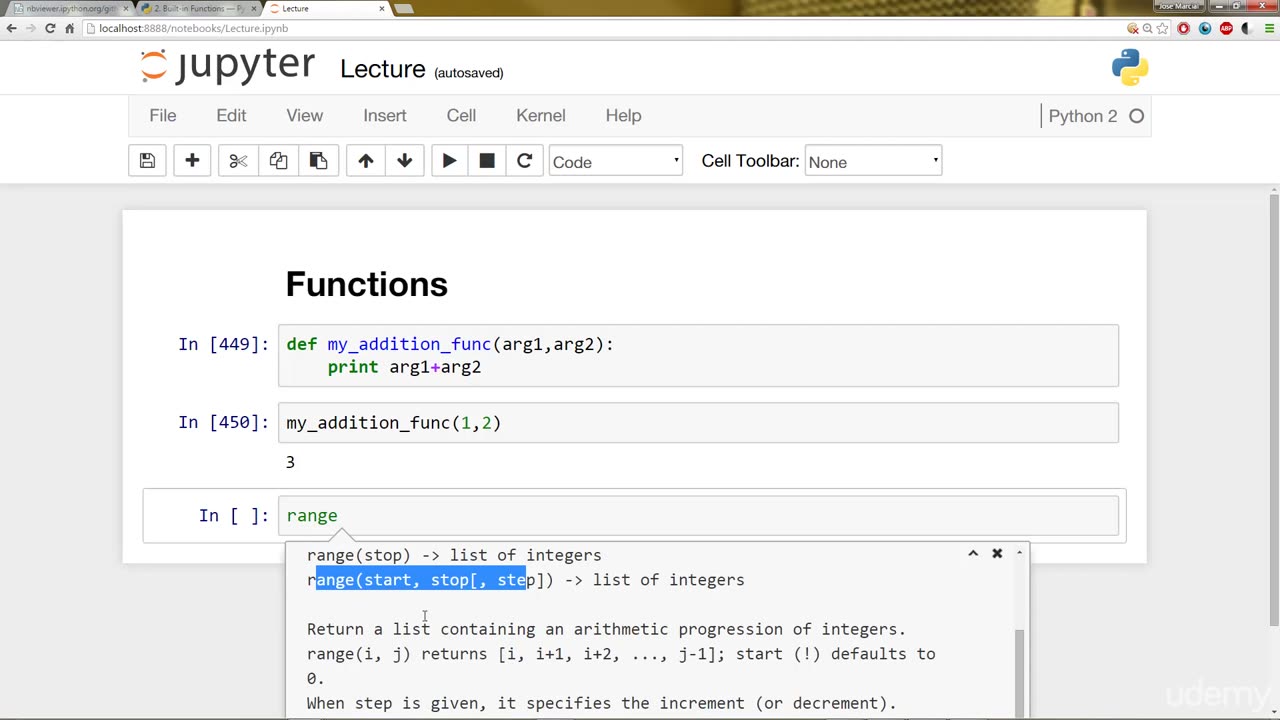The image size is (1280, 720).
Task: Interrupt the kernel with the stop icon
Action: [x=487, y=161]
